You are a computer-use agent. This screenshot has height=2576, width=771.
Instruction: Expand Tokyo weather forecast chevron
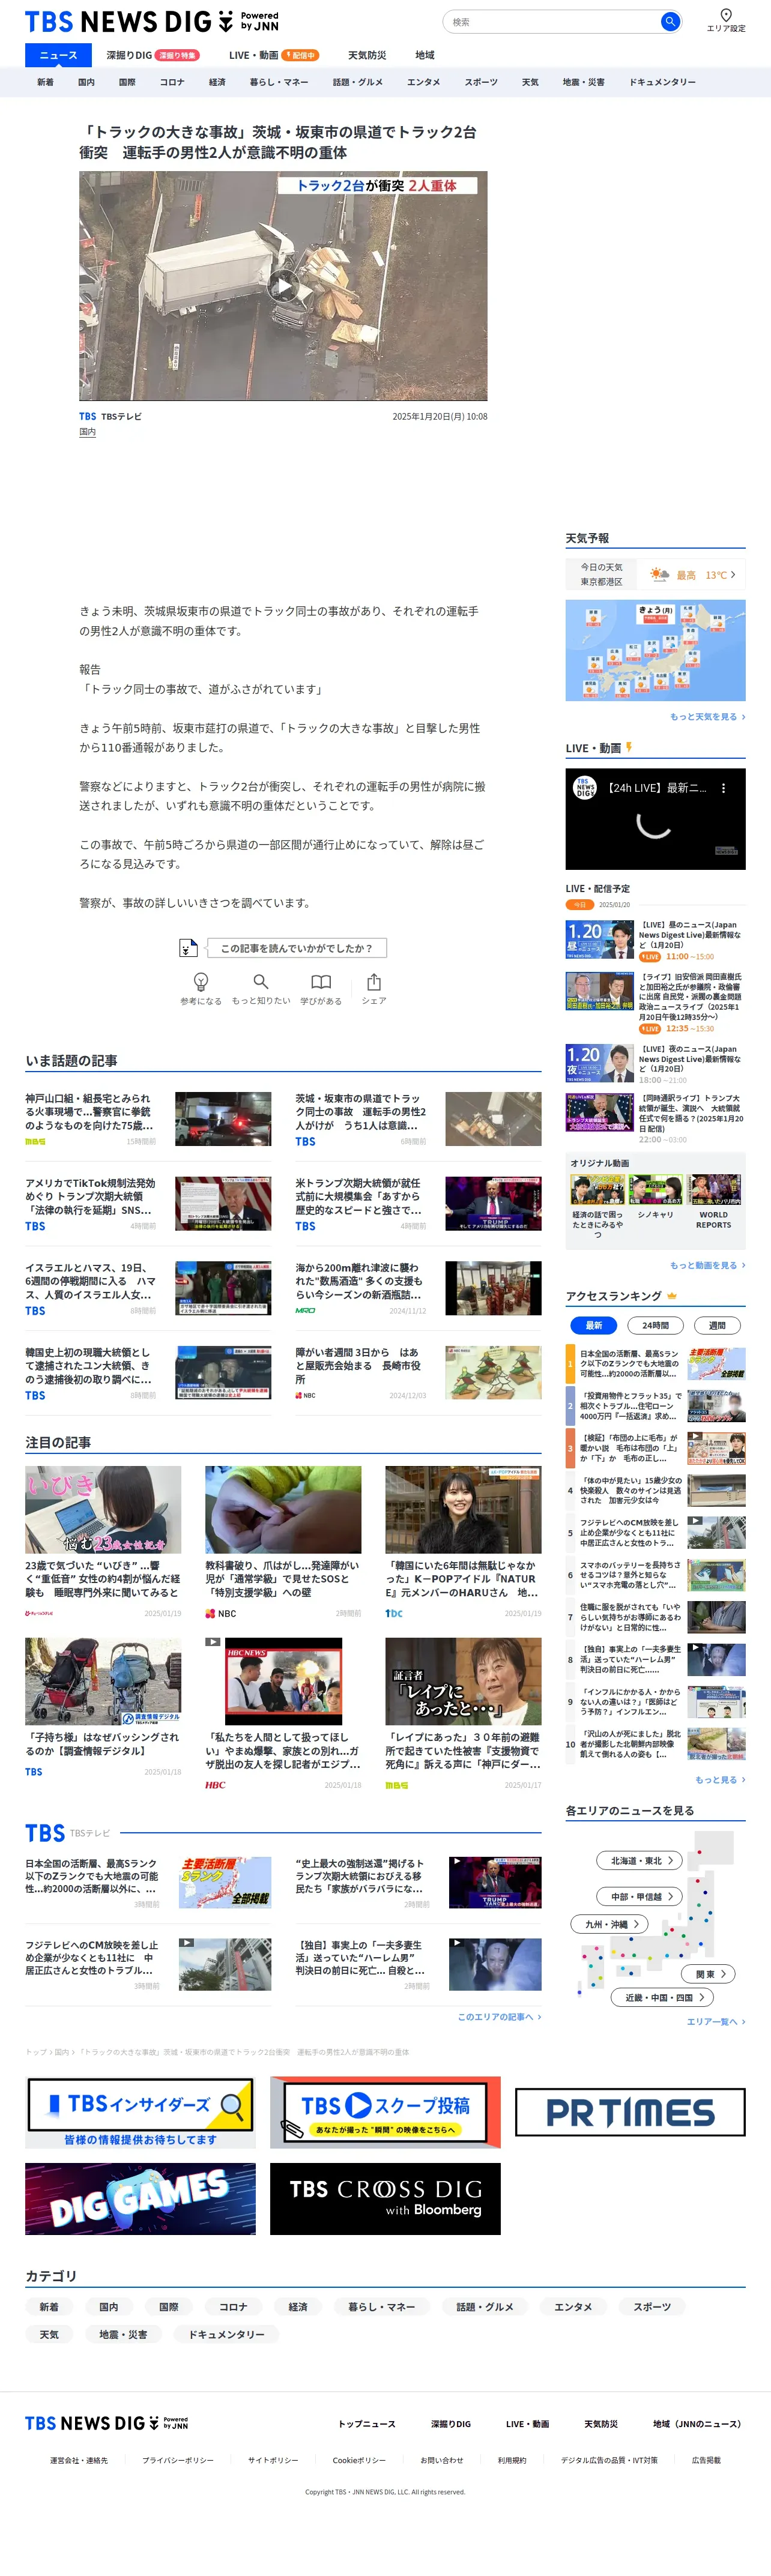click(733, 574)
